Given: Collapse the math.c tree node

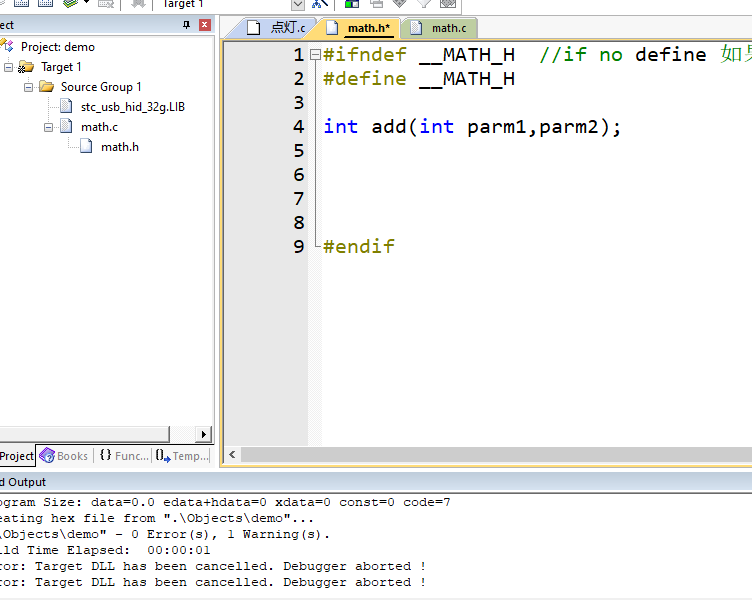Looking at the screenshot, I should click(x=48, y=127).
